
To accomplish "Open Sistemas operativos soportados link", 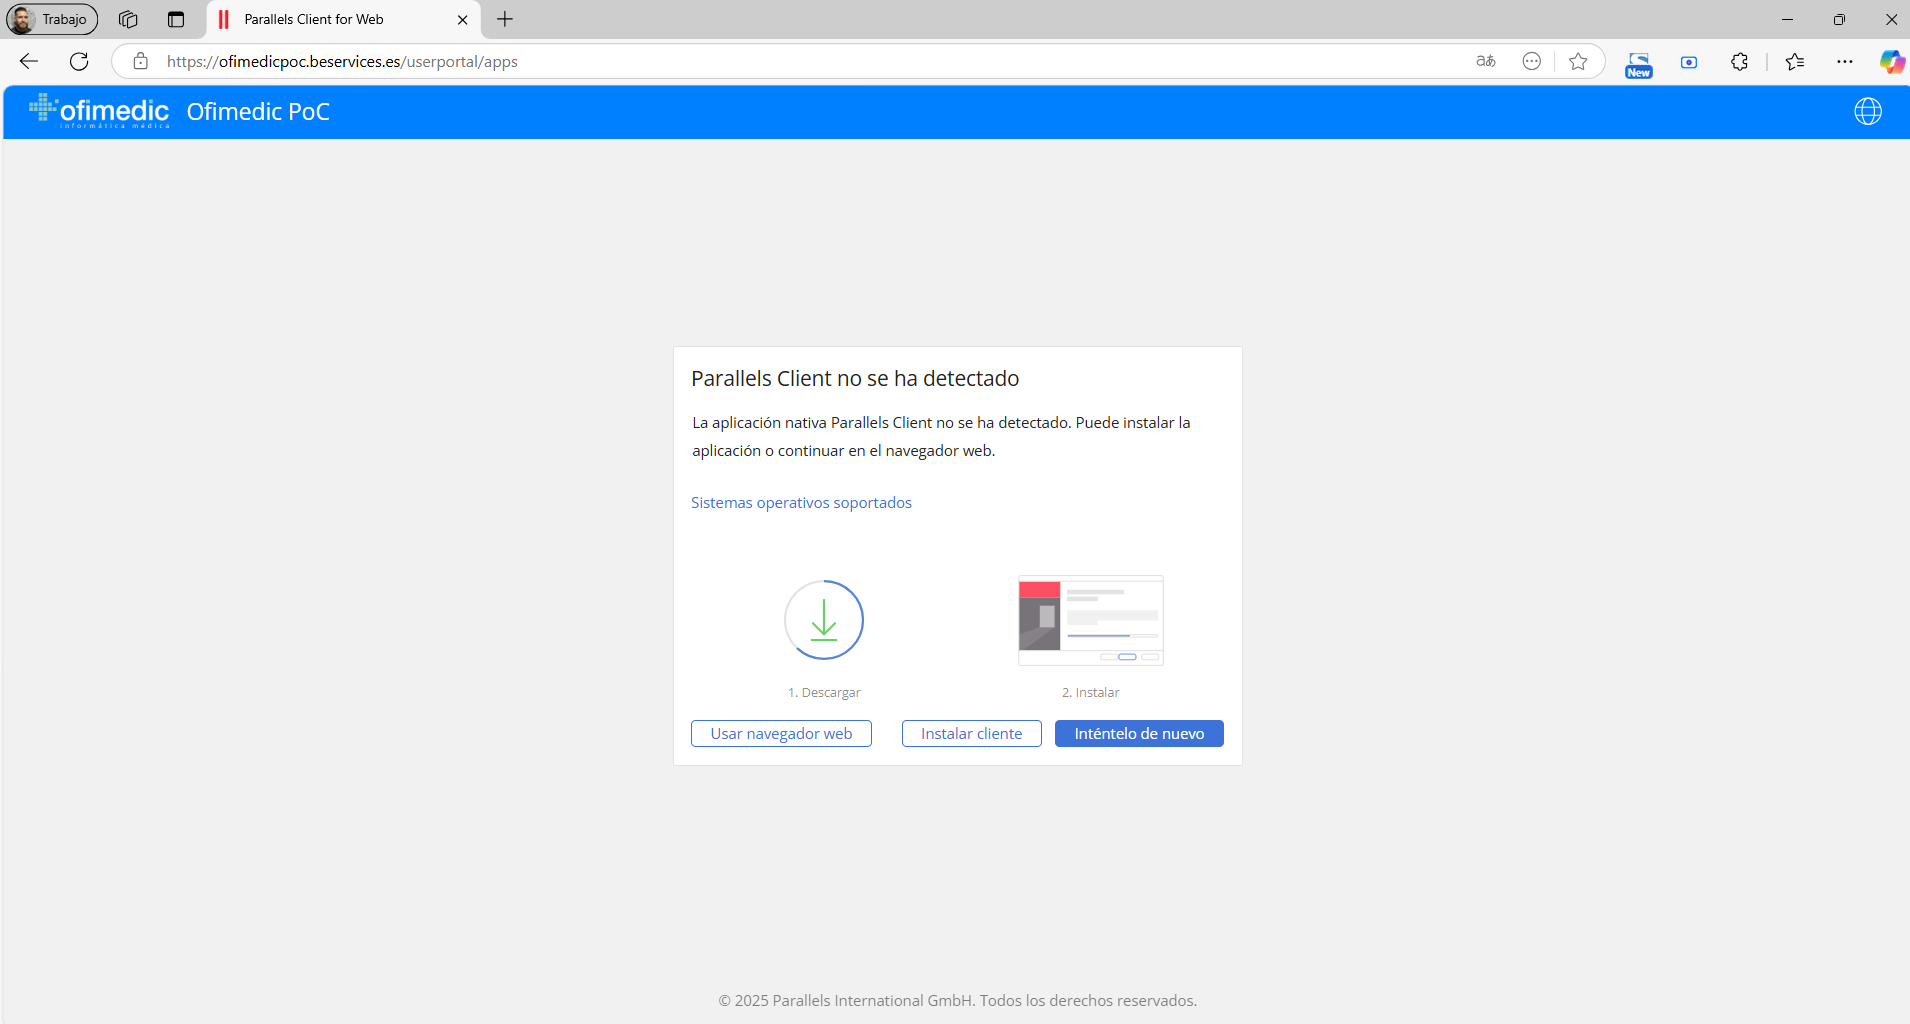I will coord(801,502).
